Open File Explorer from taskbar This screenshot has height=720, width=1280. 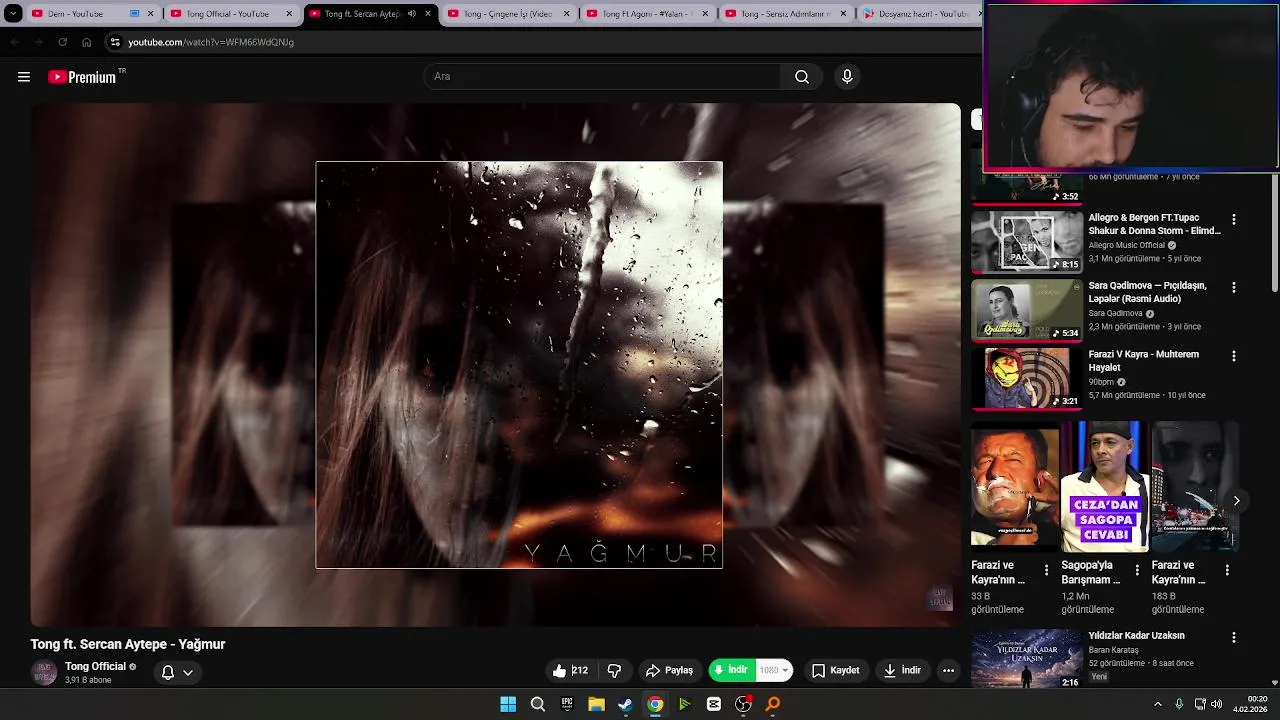596,704
